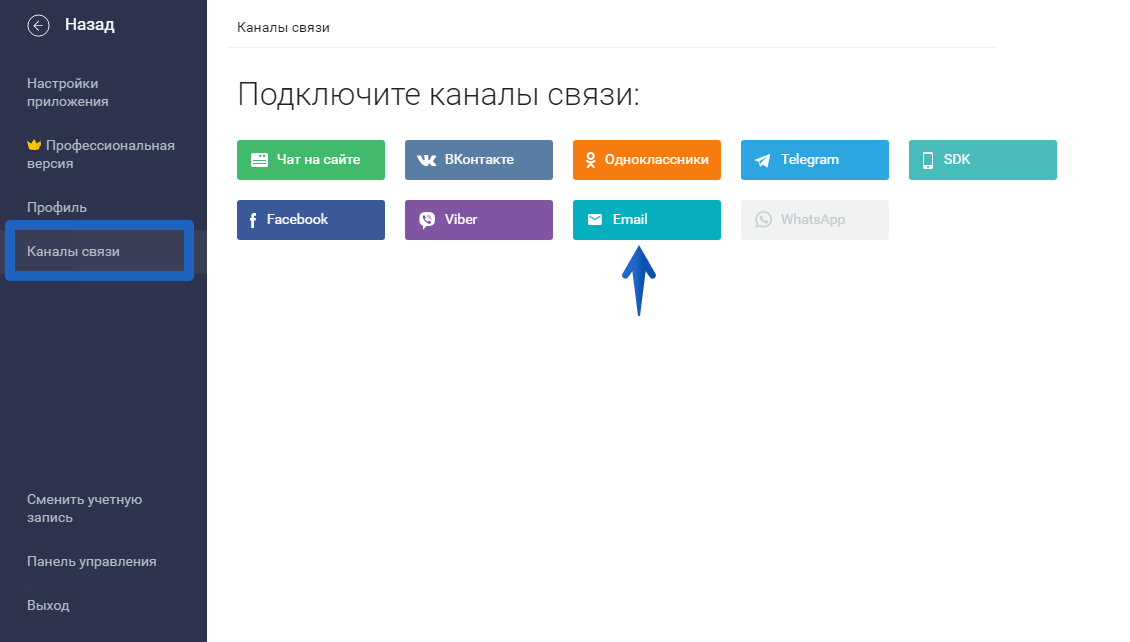Screen dimensions: 1130x642
Task: Go back via Назад label
Action: (89, 24)
